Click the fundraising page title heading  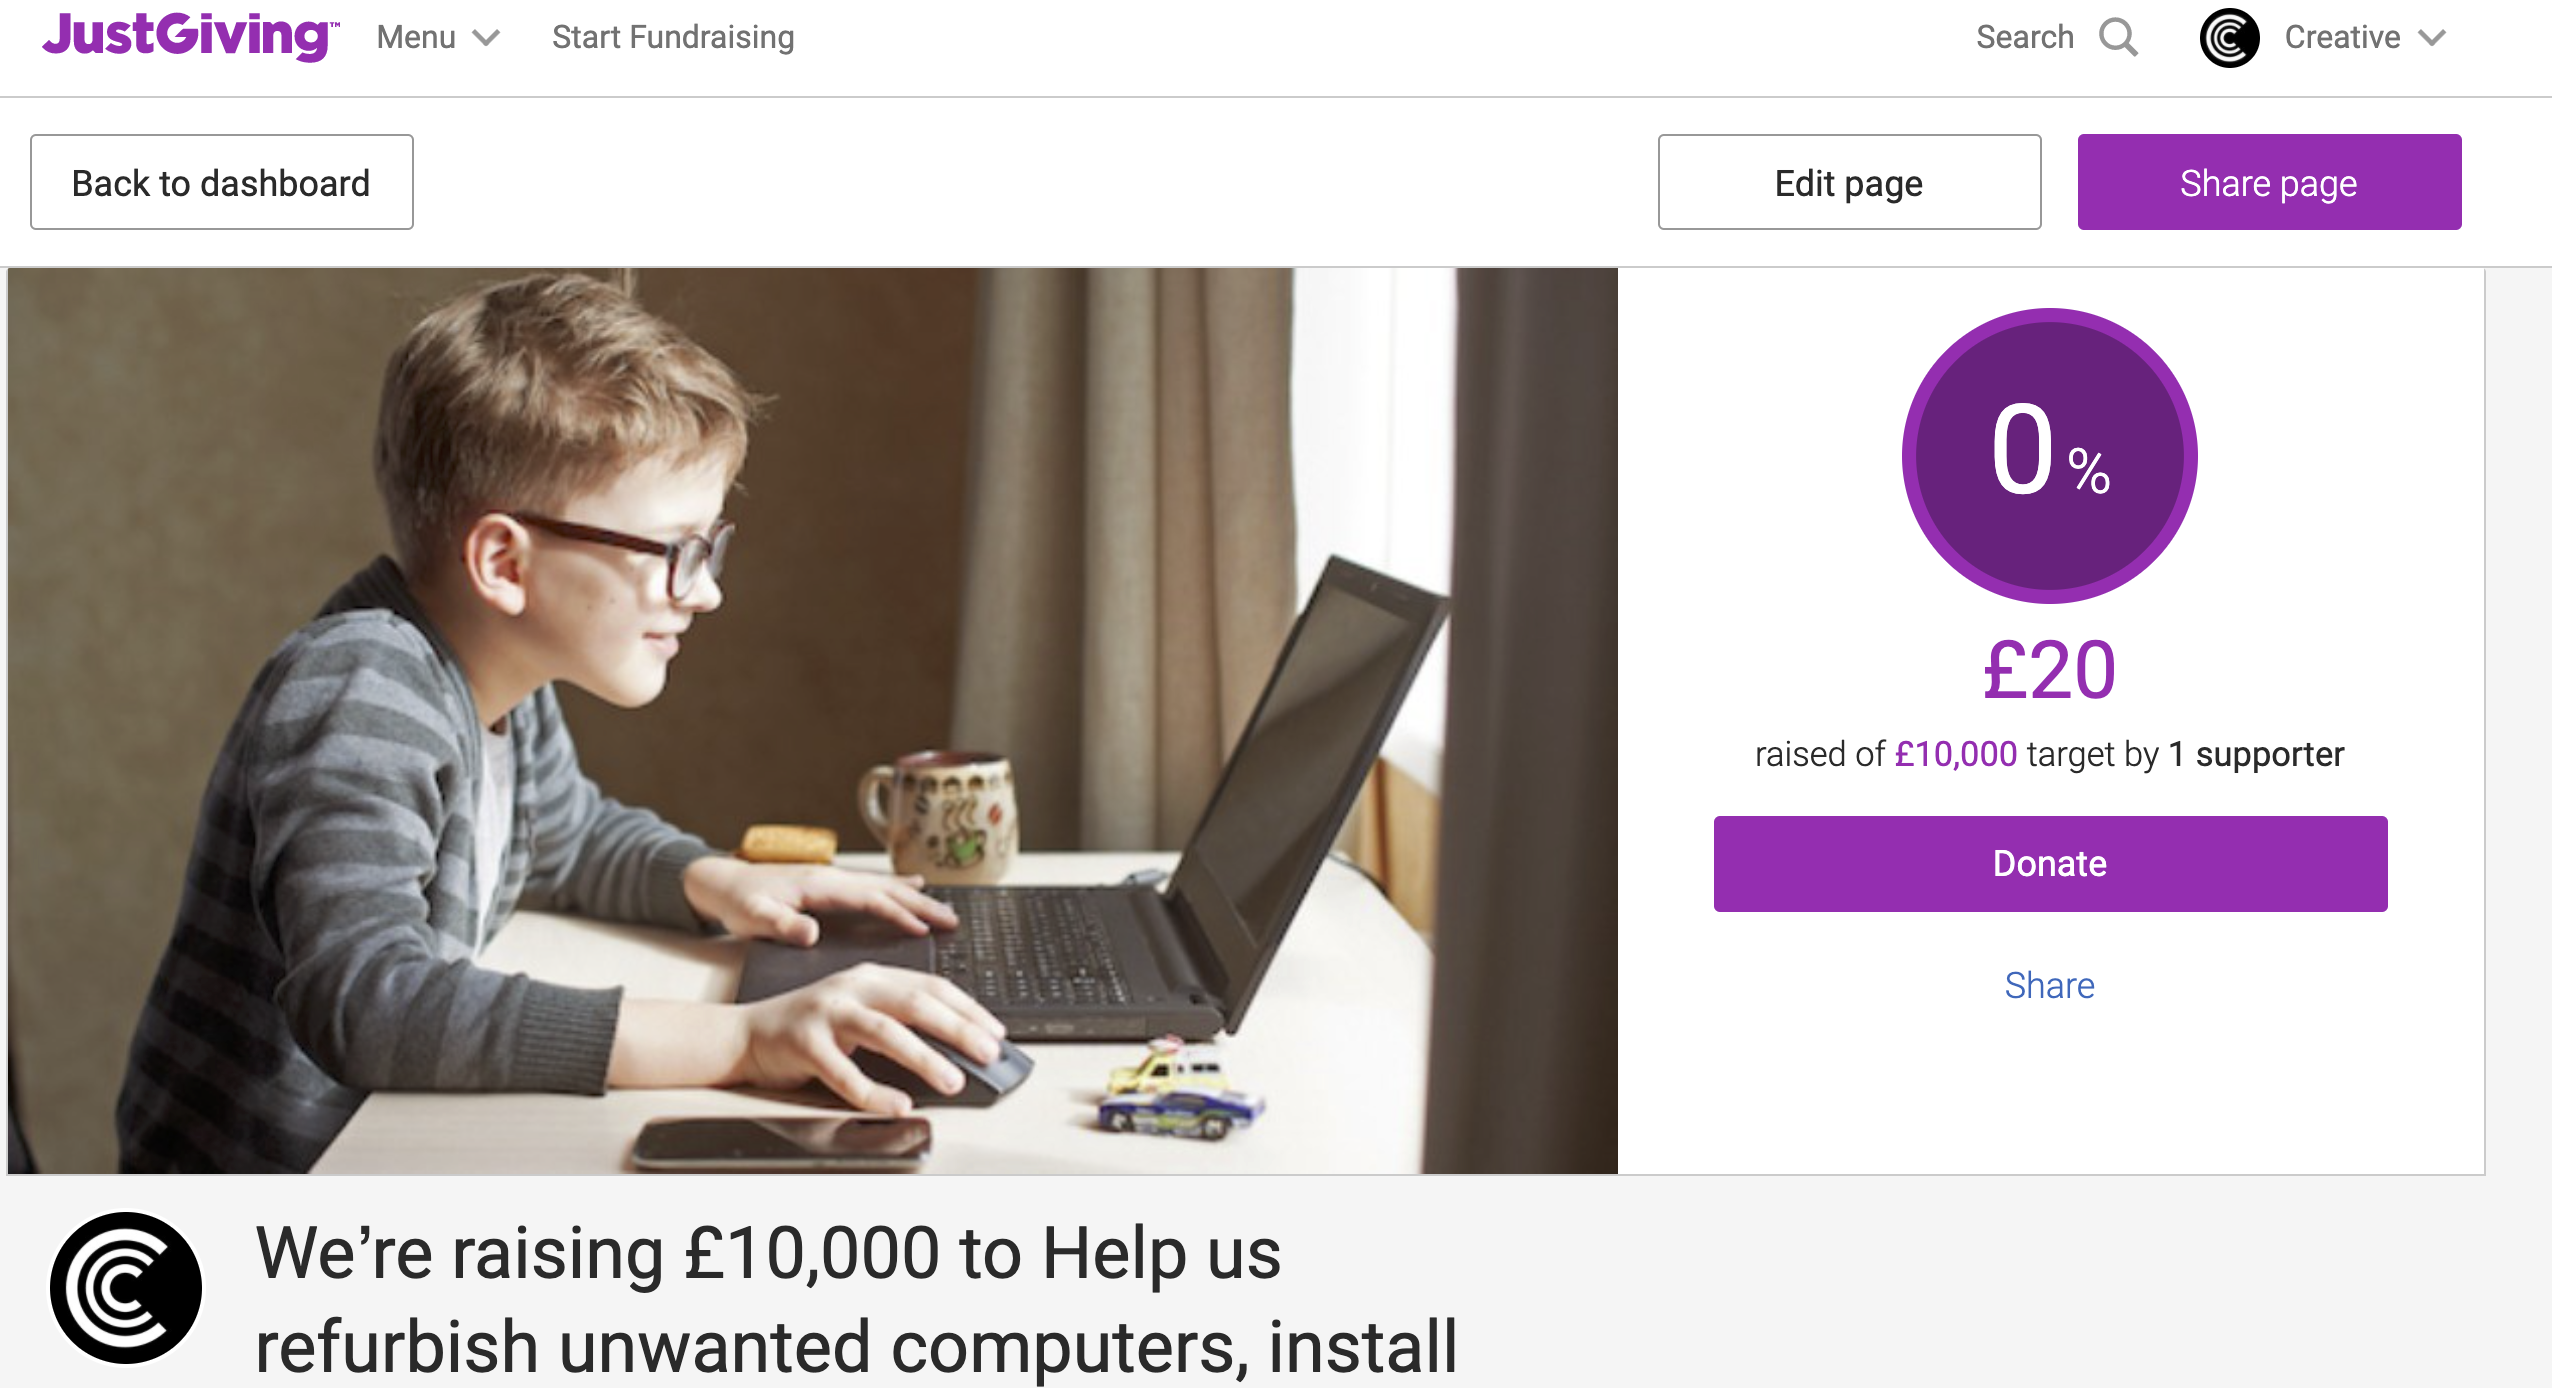pyautogui.click(x=857, y=1300)
